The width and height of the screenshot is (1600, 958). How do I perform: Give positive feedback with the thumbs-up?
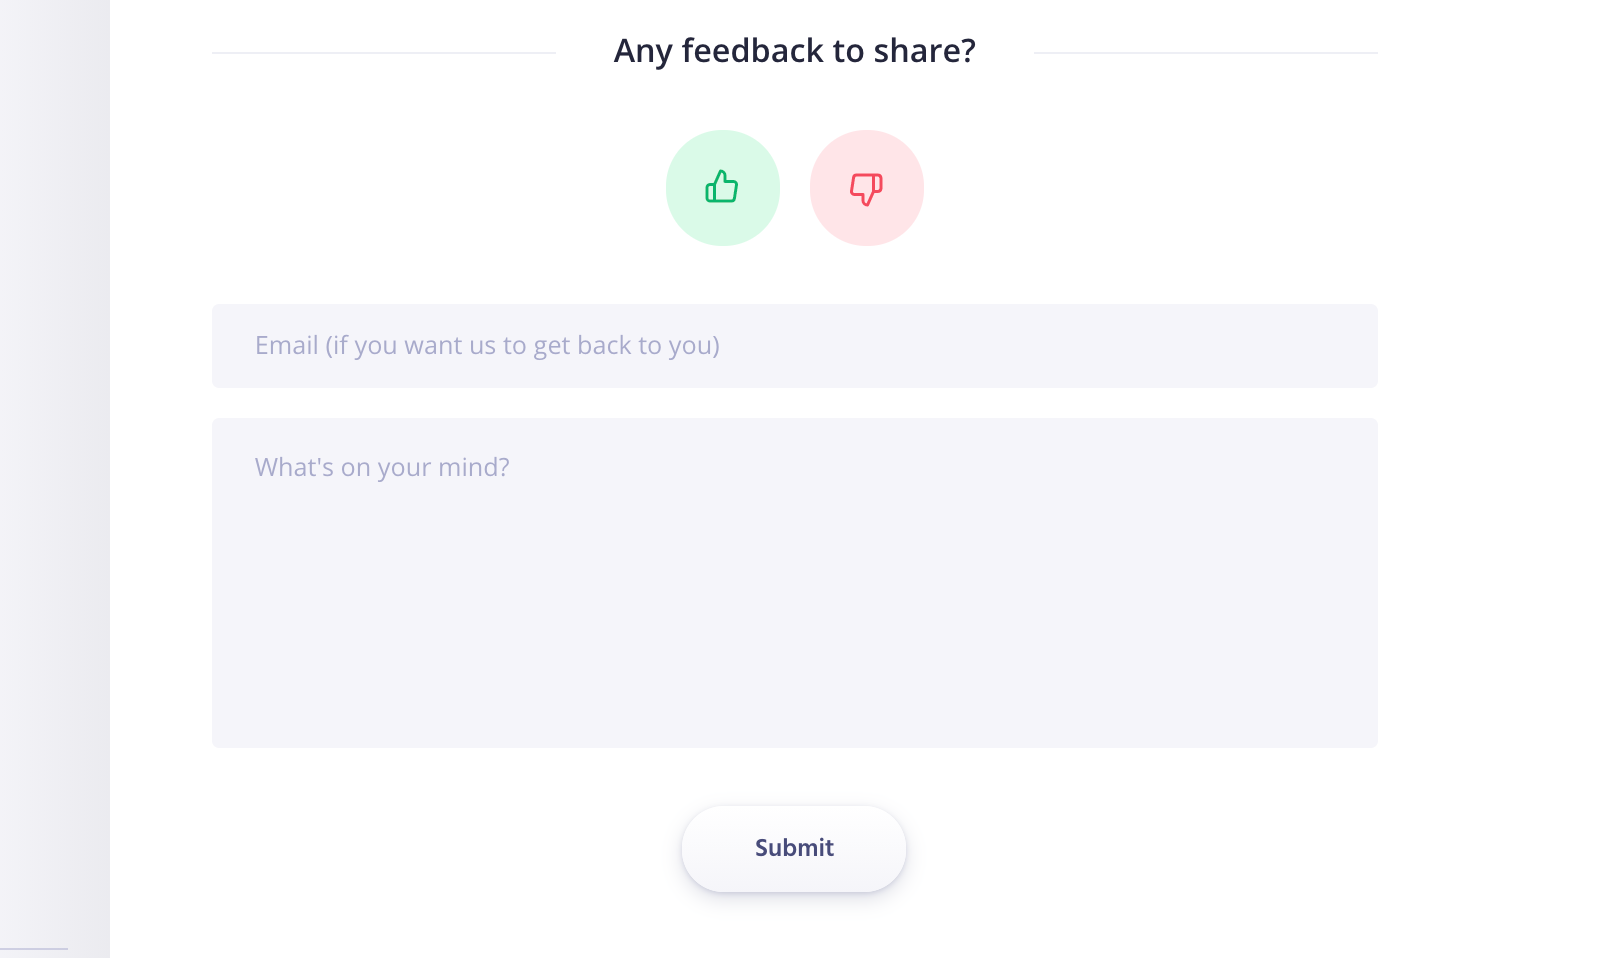point(723,188)
